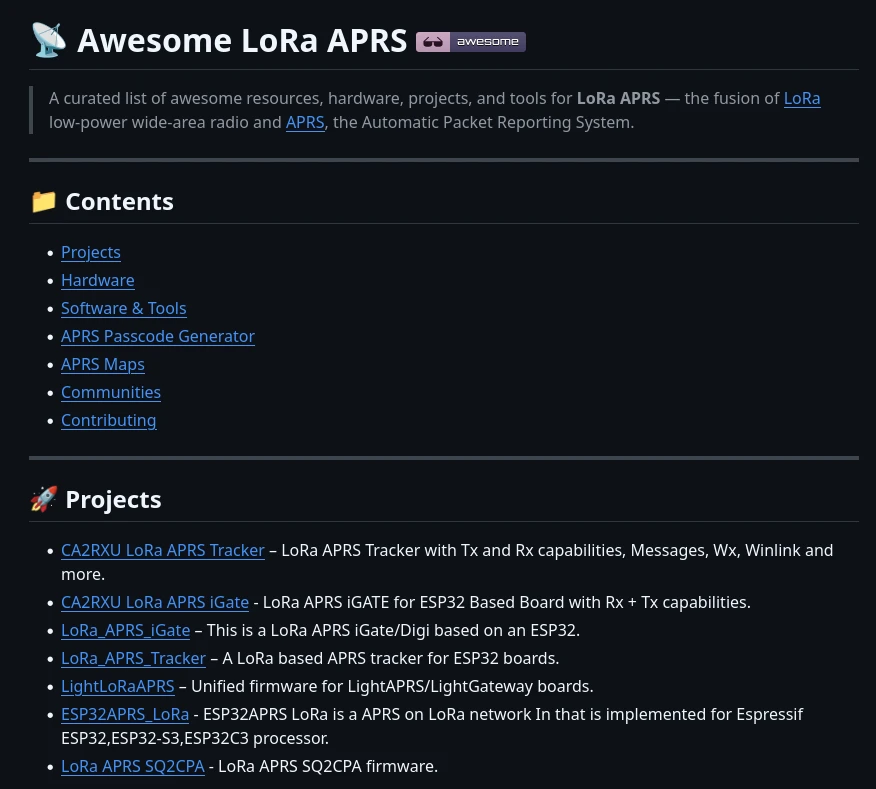Click the Projects section heading text
876x789 pixels.
click(113, 500)
